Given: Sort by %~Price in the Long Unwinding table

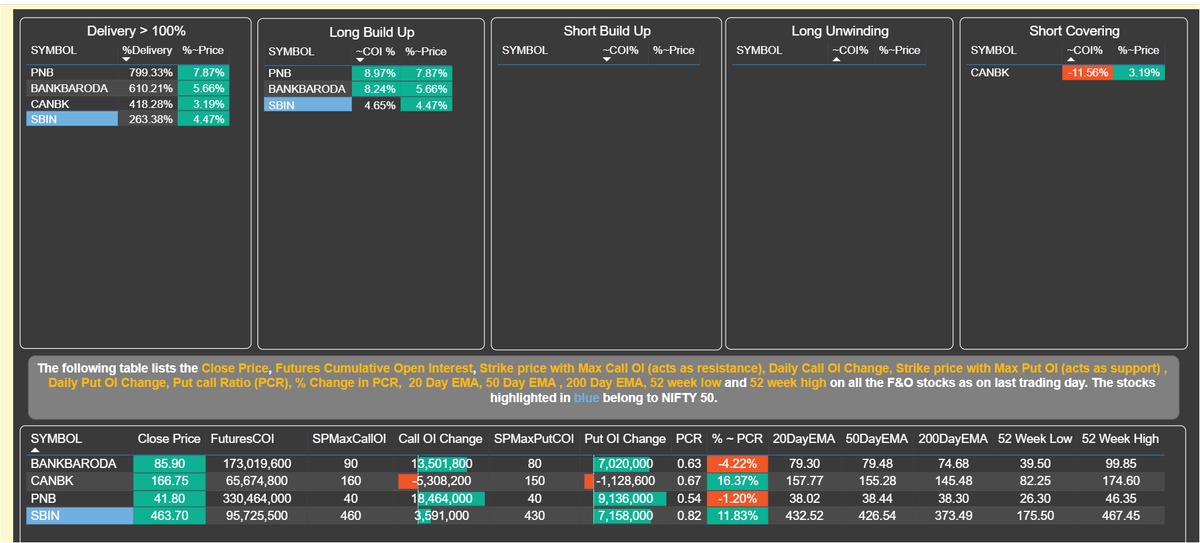Looking at the screenshot, I should click(900, 50).
